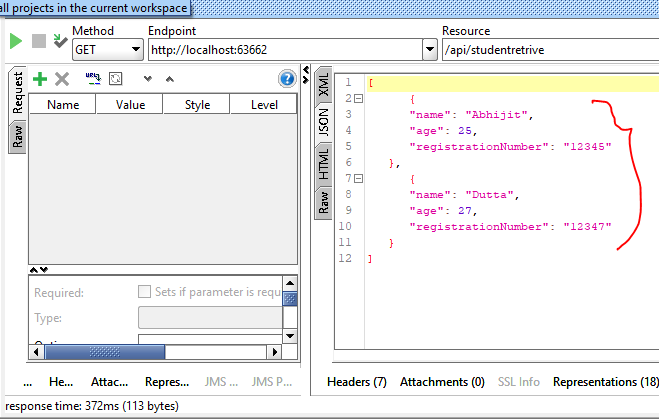
Task: Switch to the HTML response tab
Action: [323, 164]
